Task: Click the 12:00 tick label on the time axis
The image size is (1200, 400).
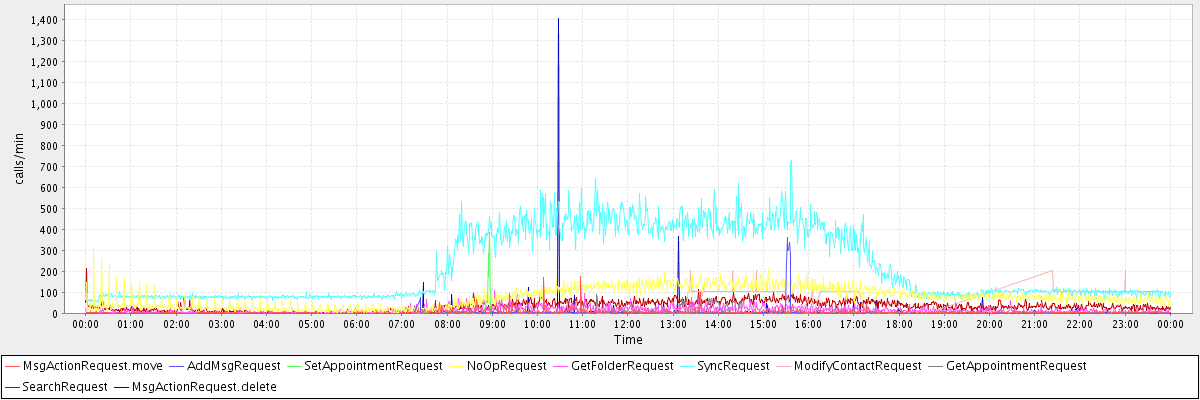Action: [x=627, y=324]
